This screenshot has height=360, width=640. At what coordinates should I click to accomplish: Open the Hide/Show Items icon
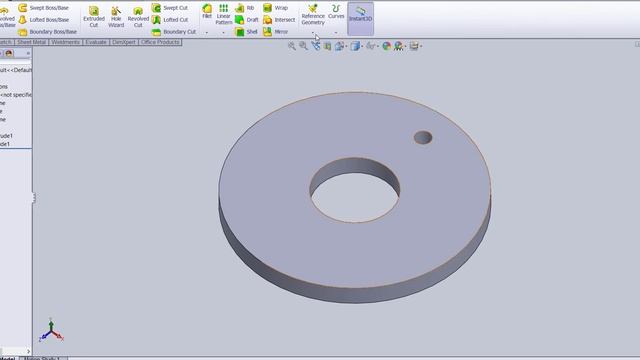point(370,46)
